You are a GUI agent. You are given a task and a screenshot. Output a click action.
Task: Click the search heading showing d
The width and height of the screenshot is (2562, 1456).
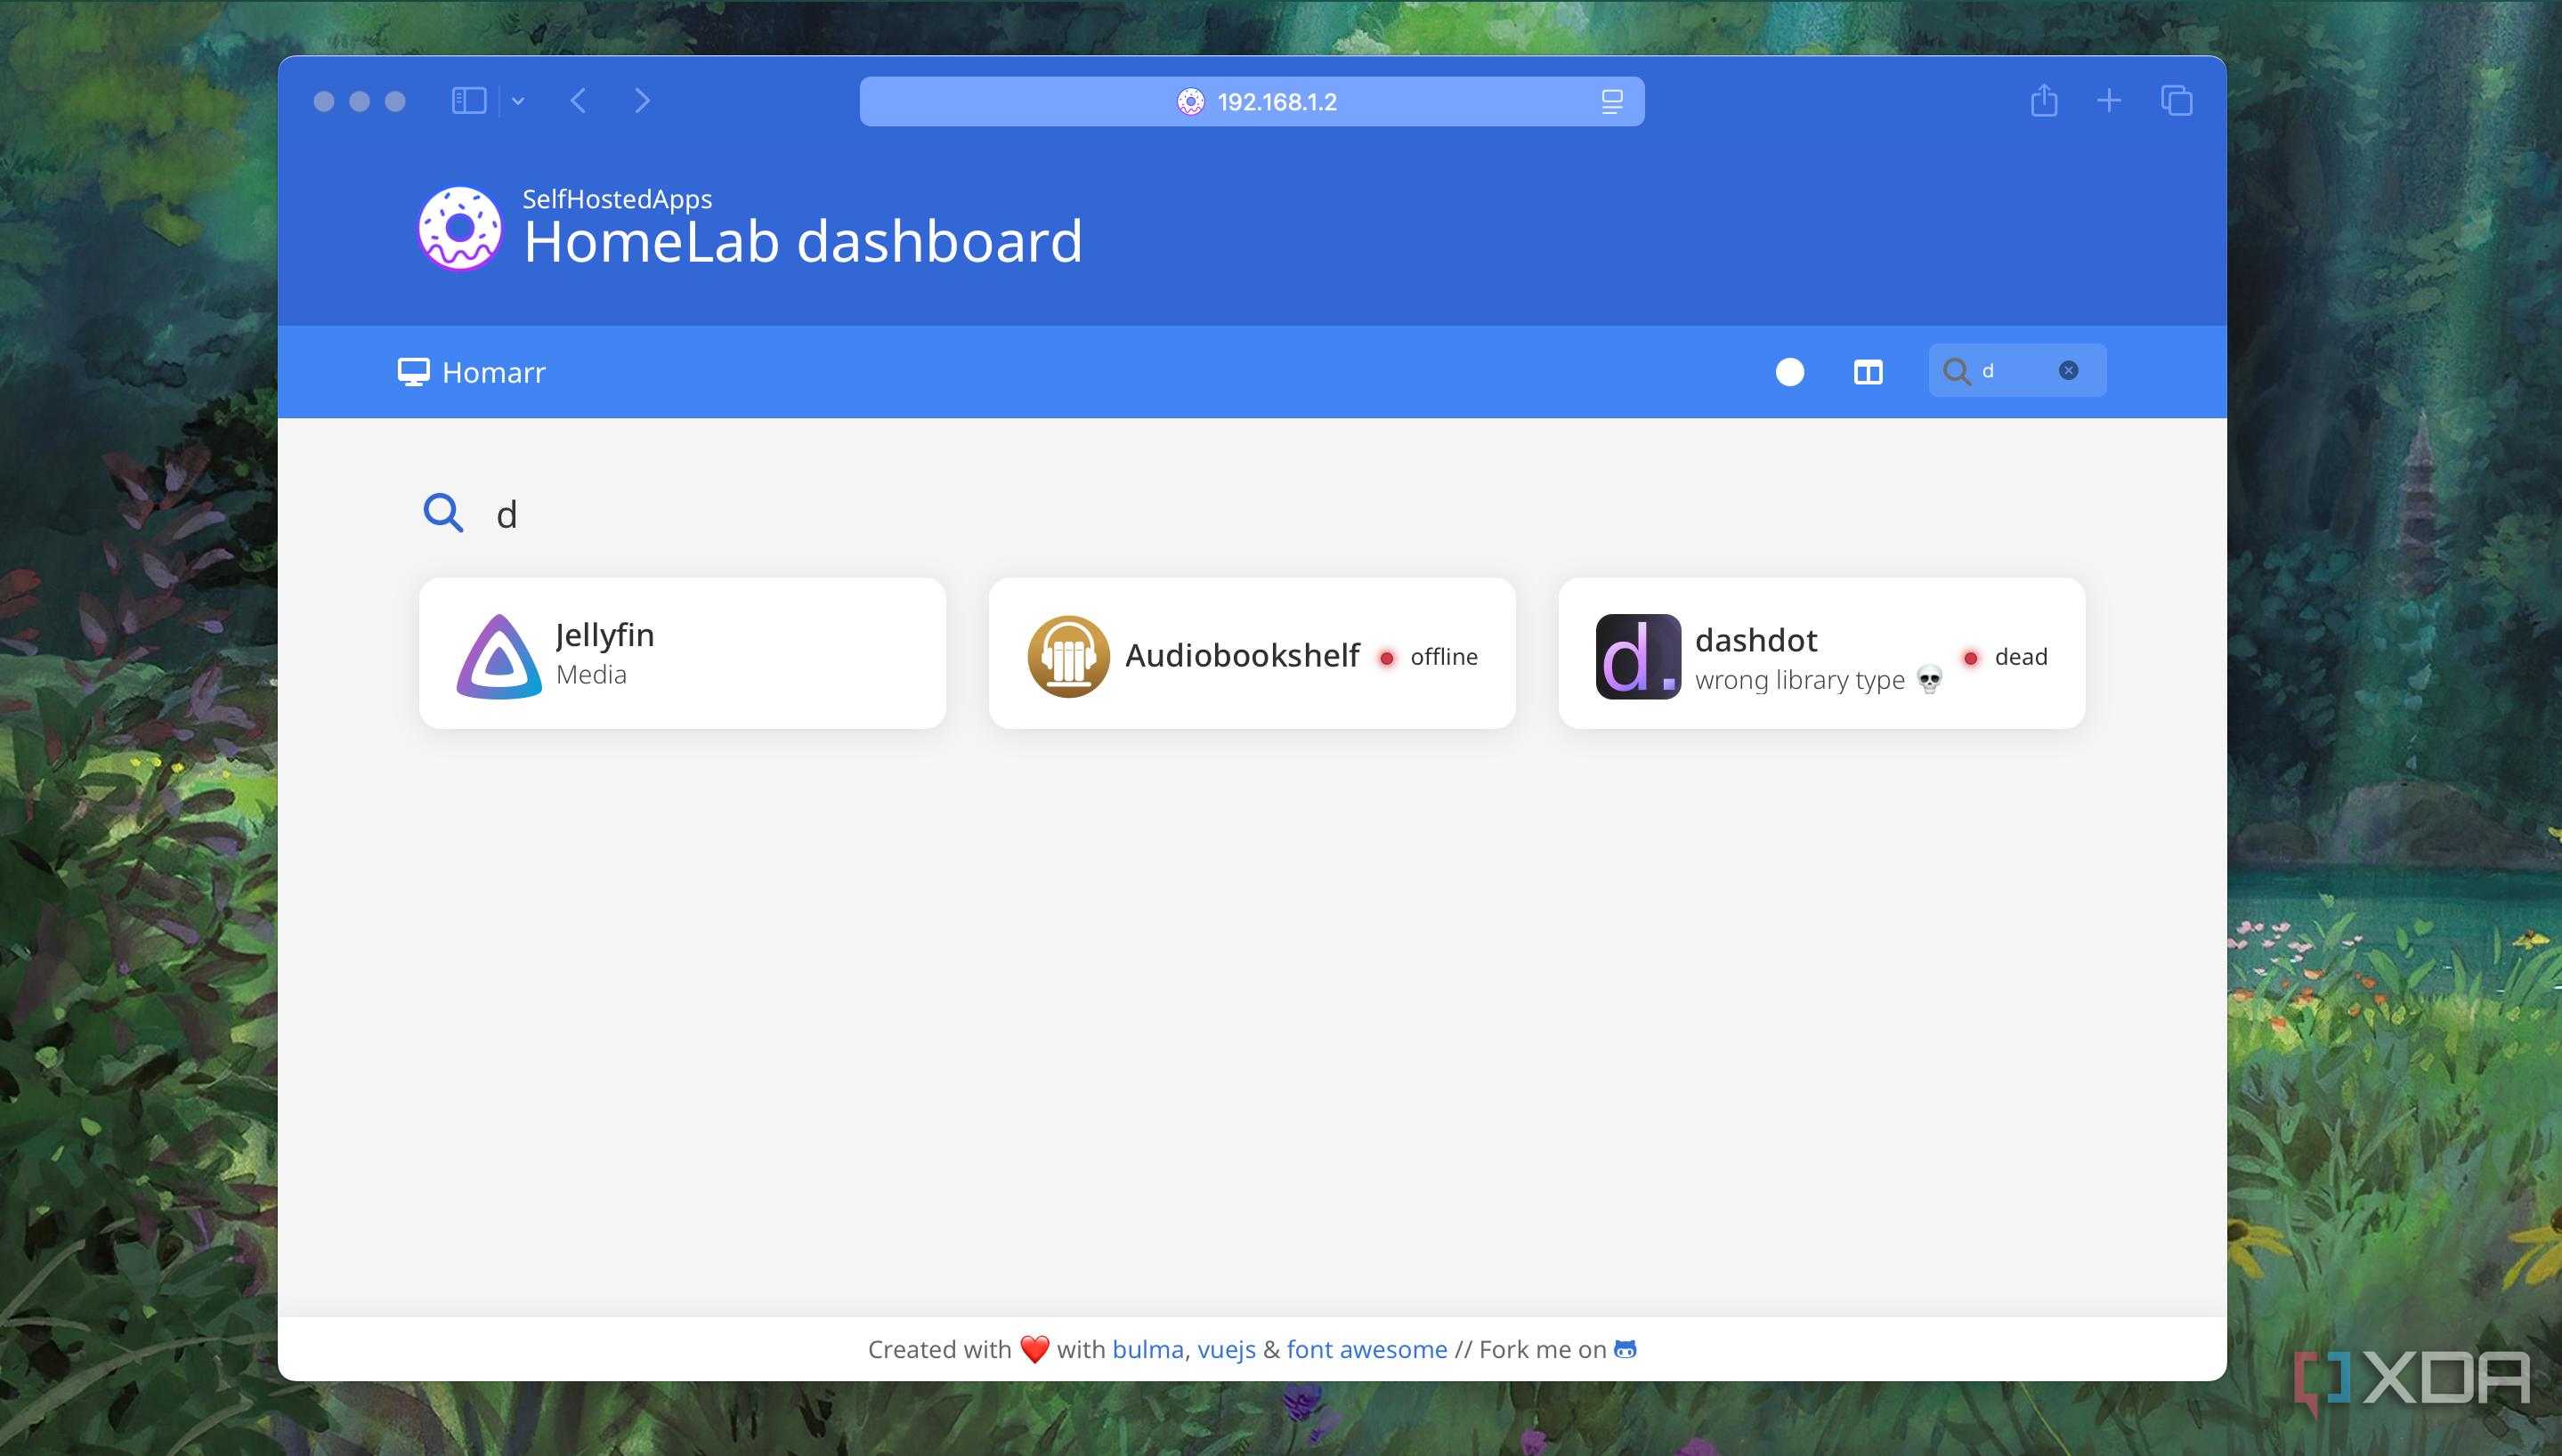click(507, 515)
